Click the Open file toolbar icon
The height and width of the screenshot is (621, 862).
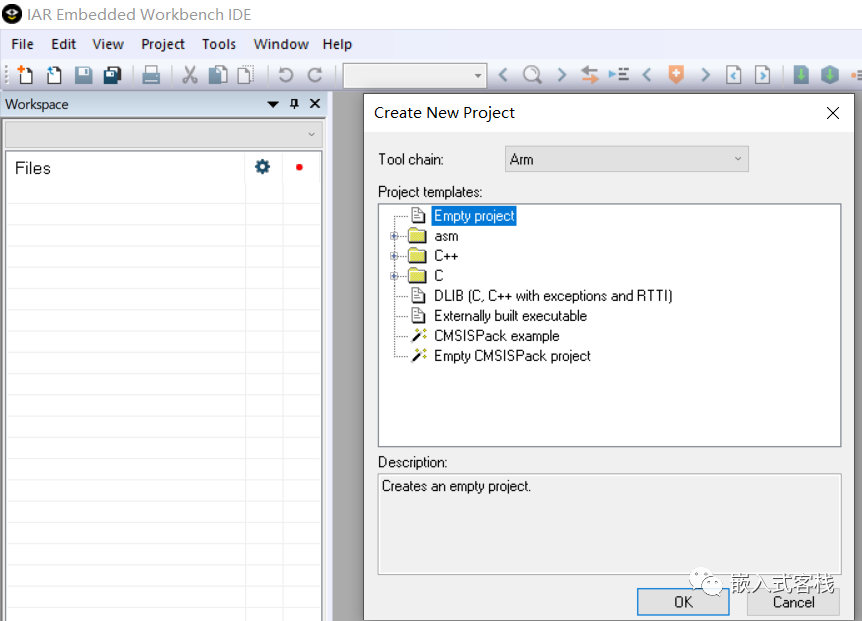coord(54,75)
